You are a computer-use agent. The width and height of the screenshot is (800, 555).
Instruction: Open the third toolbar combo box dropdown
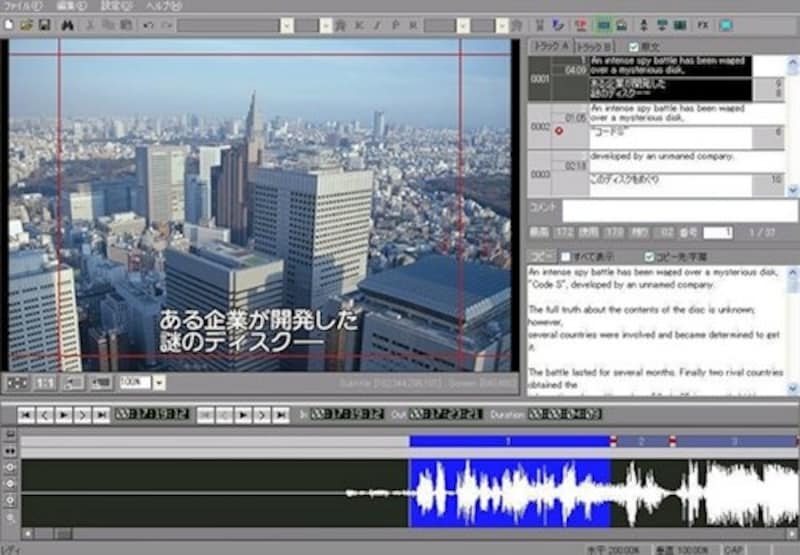click(463, 25)
